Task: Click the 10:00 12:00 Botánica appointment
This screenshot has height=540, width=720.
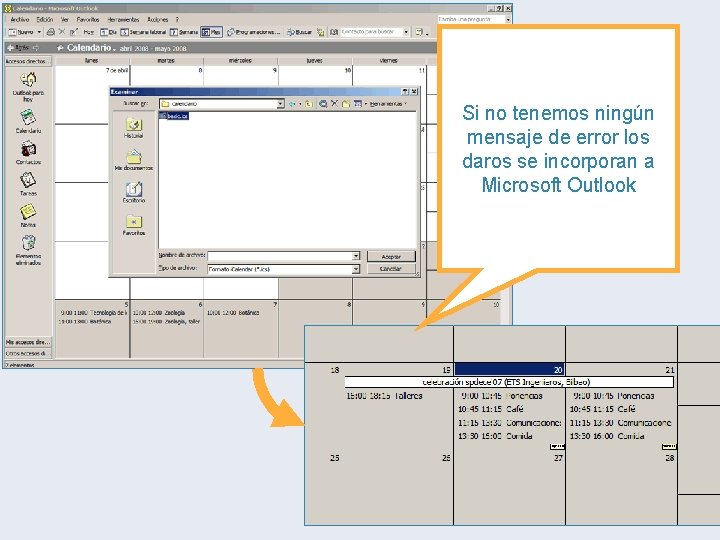Action: (x=233, y=312)
